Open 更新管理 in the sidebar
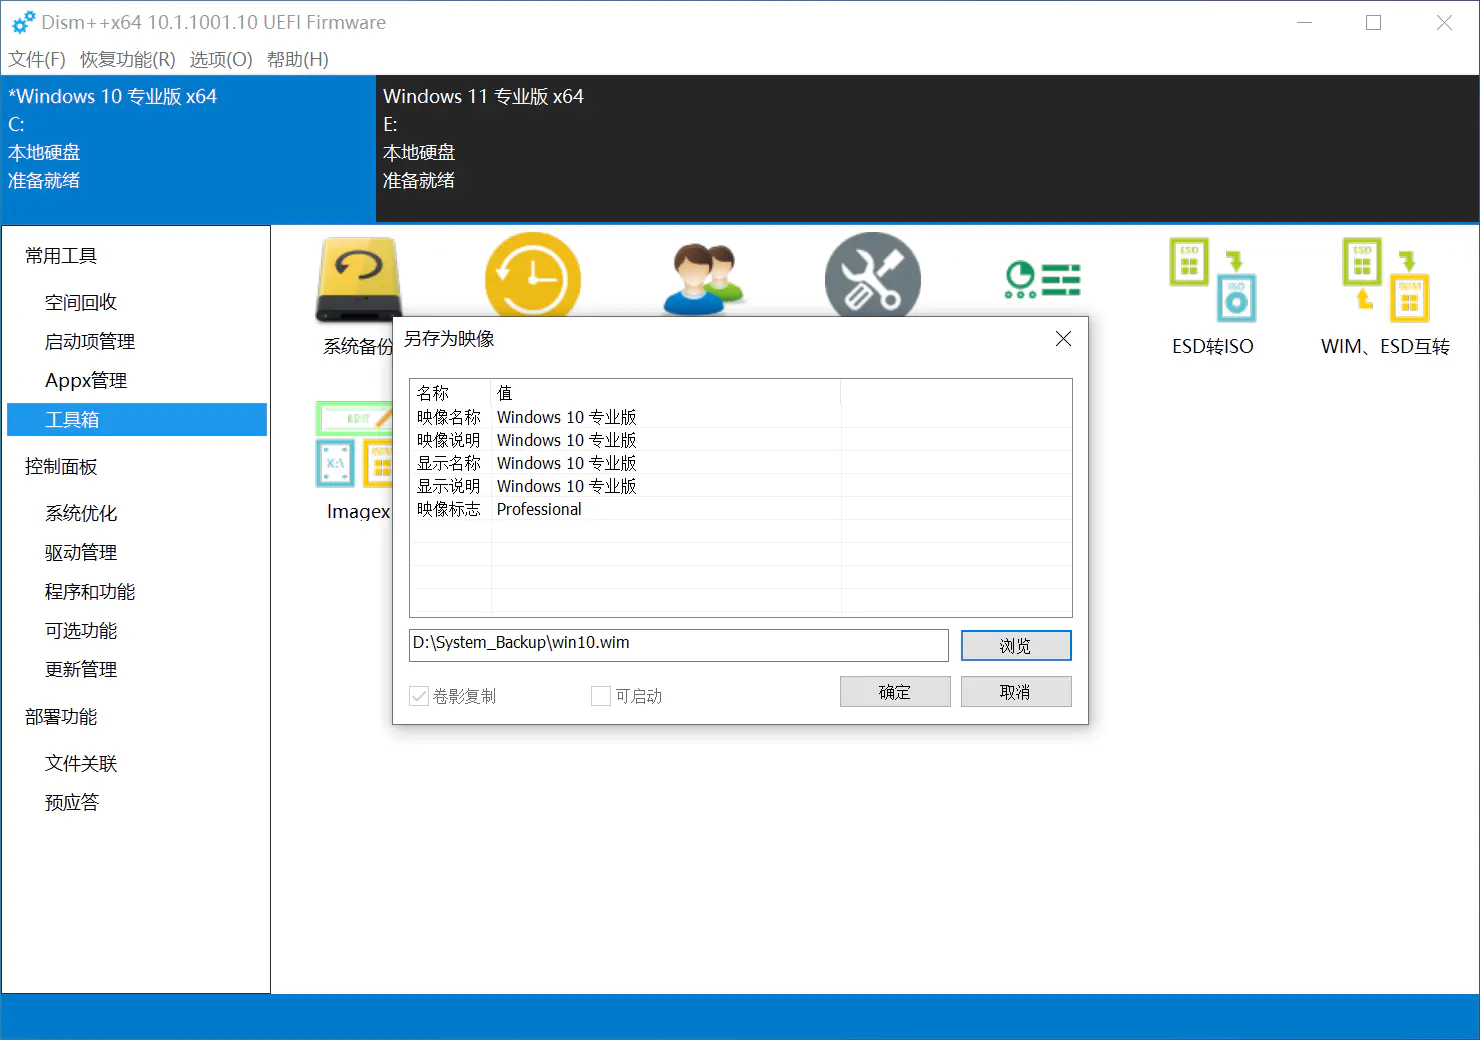The height and width of the screenshot is (1040, 1480). click(81, 669)
